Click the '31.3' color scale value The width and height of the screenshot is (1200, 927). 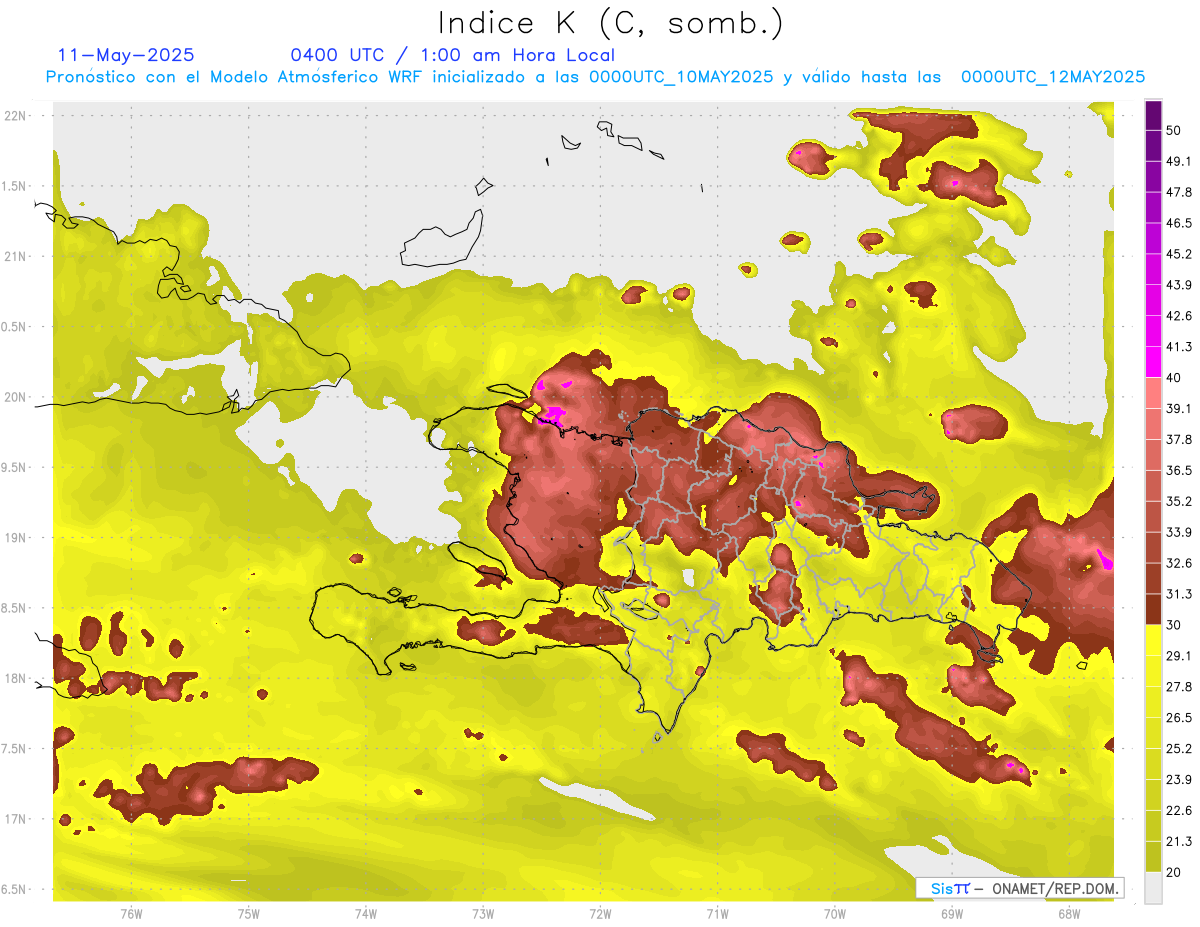tap(1179, 594)
